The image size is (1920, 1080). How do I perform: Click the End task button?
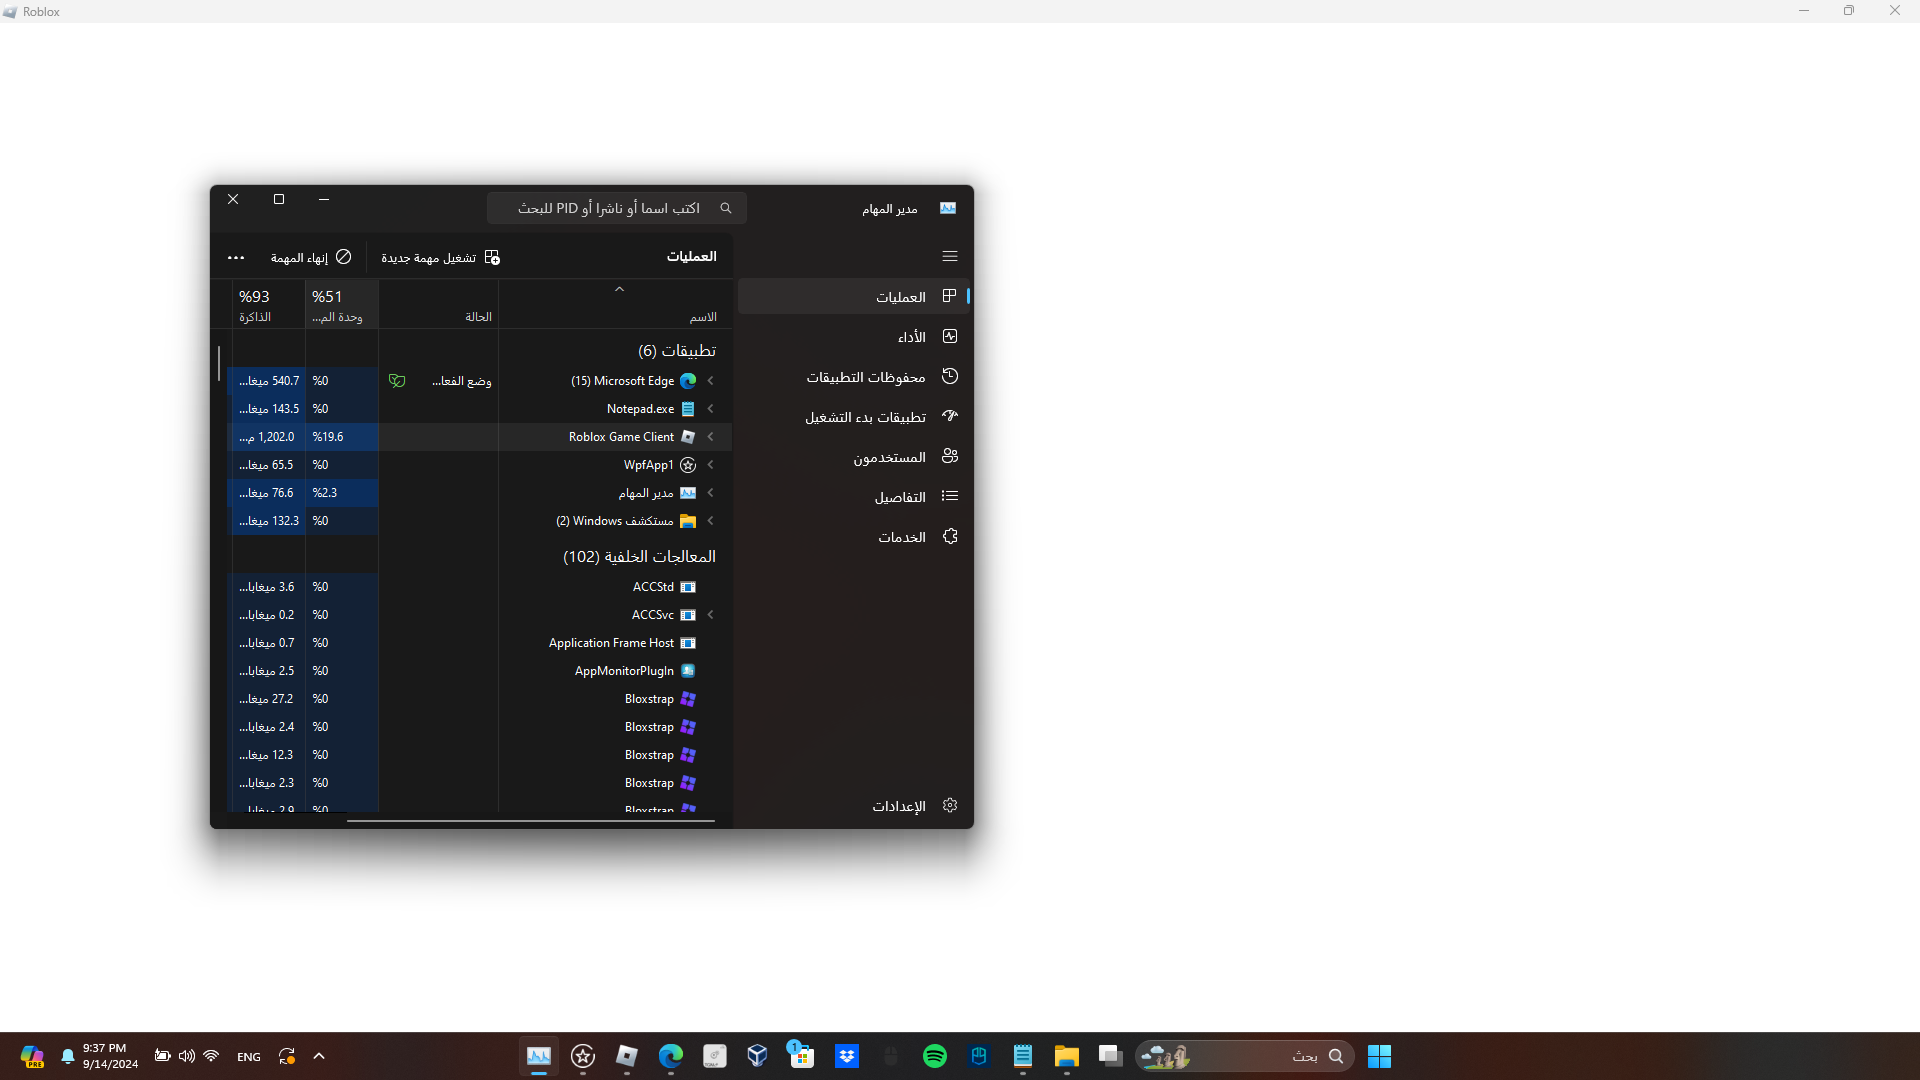click(x=311, y=257)
